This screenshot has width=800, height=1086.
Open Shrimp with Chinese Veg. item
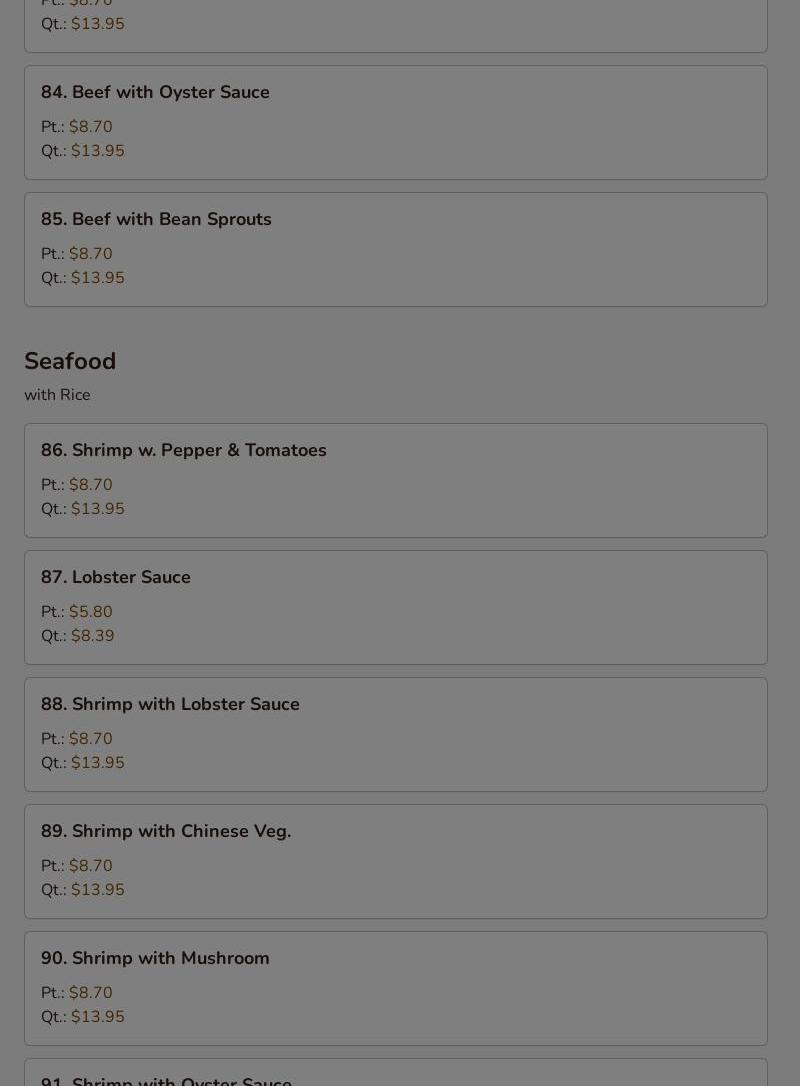point(395,862)
